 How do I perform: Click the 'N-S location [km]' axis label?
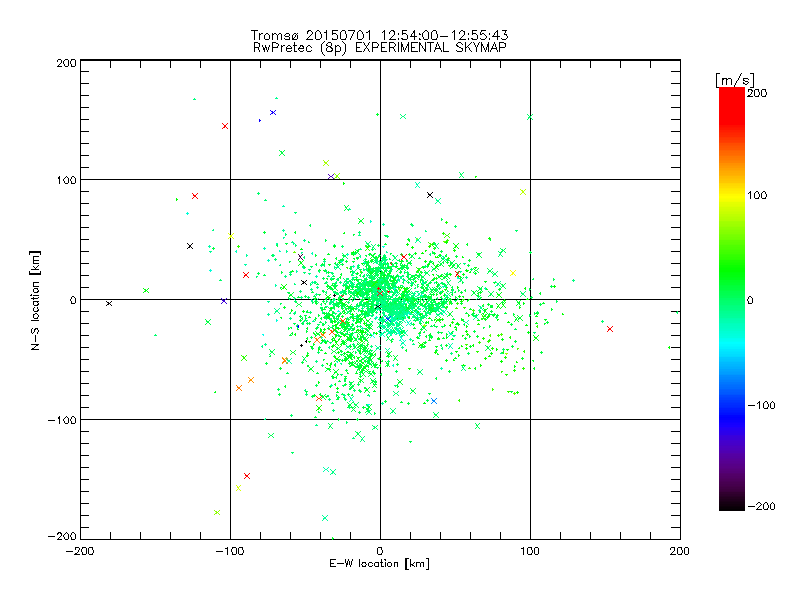click(x=35, y=301)
